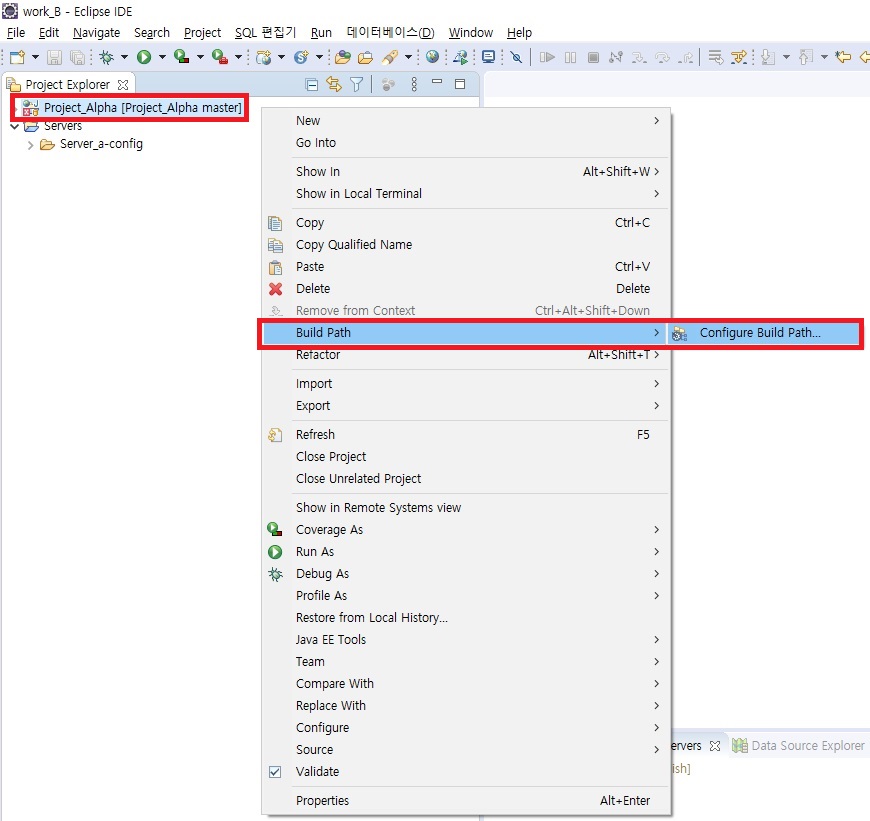870x821 pixels.
Task: Select the Server_a-config tree row
Action: [101, 144]
